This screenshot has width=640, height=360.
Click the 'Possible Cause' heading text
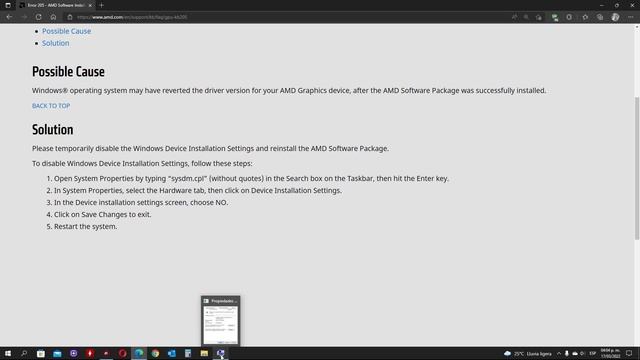pos(68,72)
